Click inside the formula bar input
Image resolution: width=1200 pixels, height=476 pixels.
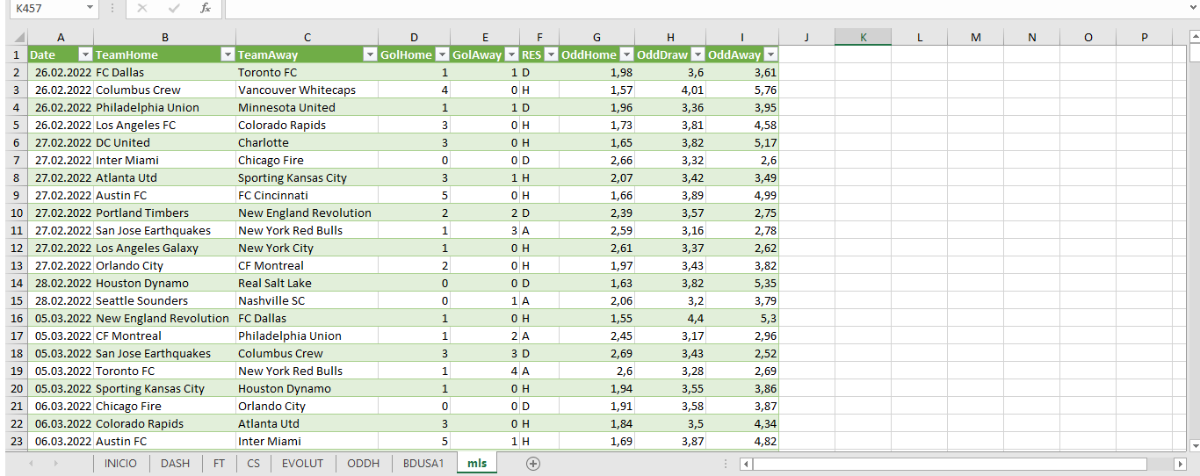coord(700,8)
